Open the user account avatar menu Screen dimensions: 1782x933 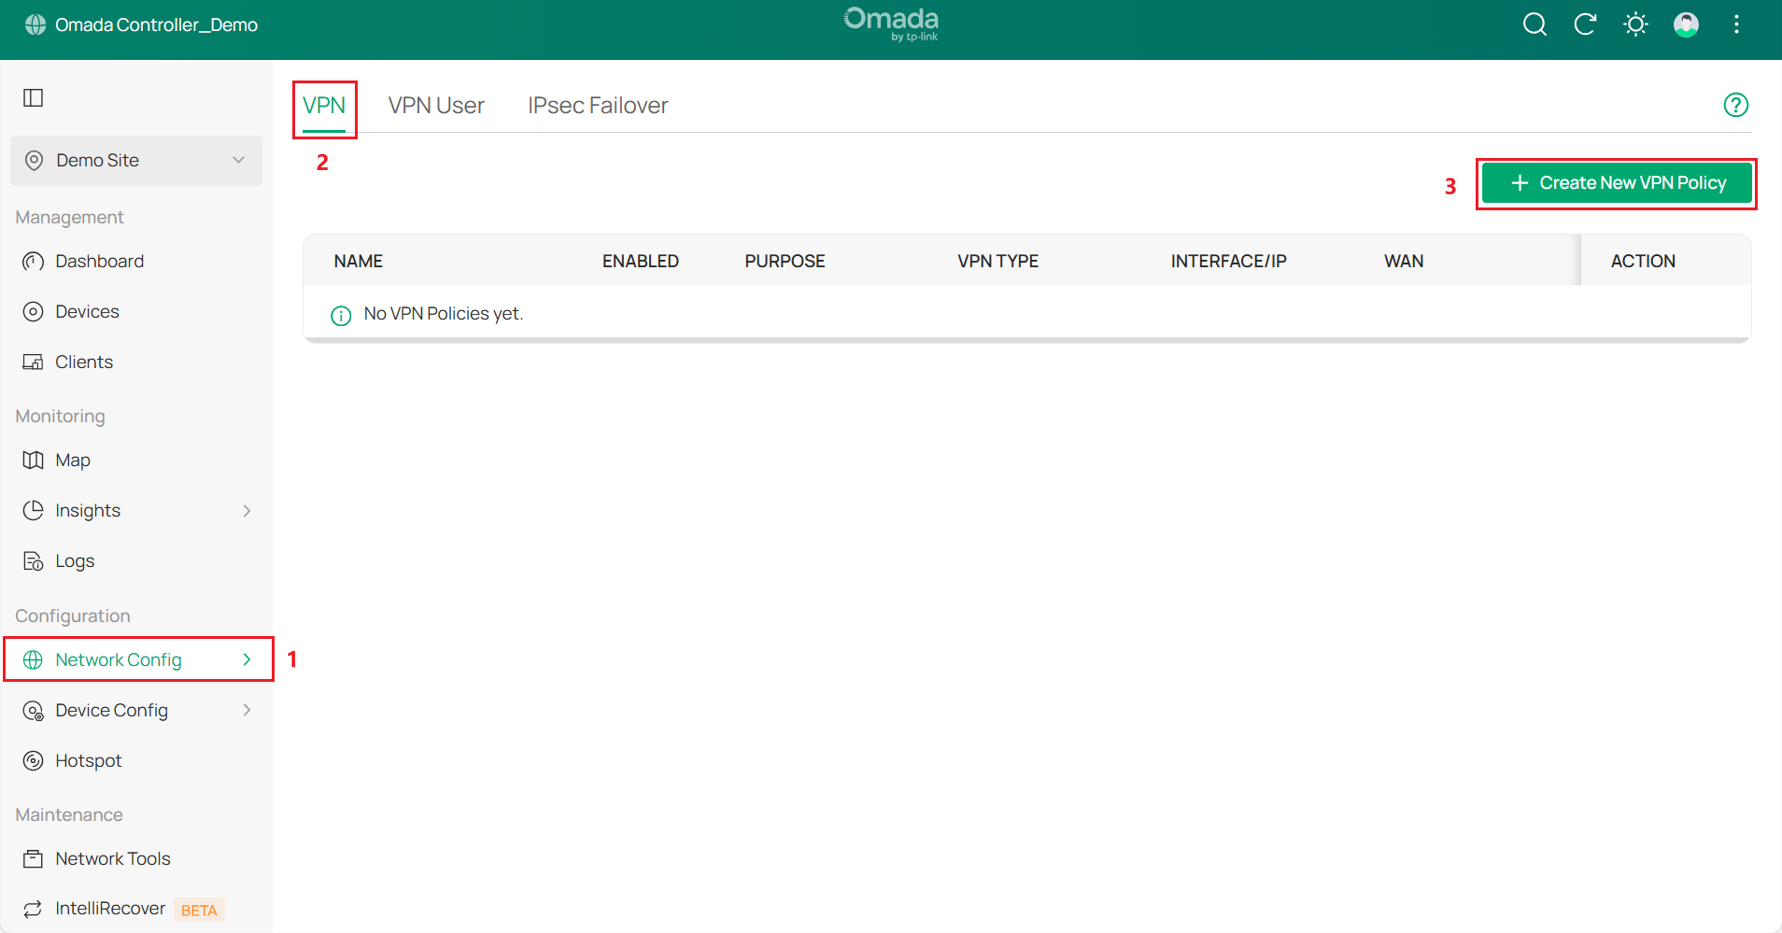1686,24
